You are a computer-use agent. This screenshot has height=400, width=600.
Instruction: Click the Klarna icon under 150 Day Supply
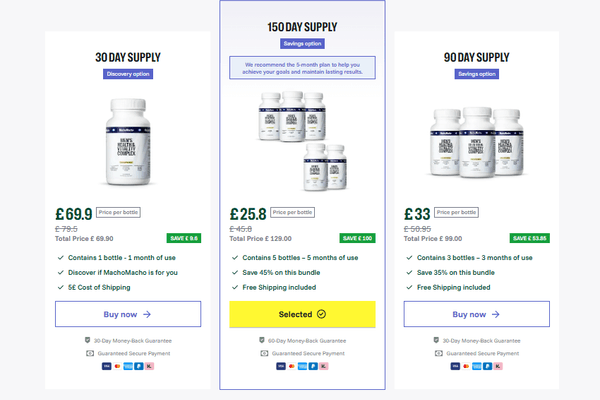pos(325,366)
